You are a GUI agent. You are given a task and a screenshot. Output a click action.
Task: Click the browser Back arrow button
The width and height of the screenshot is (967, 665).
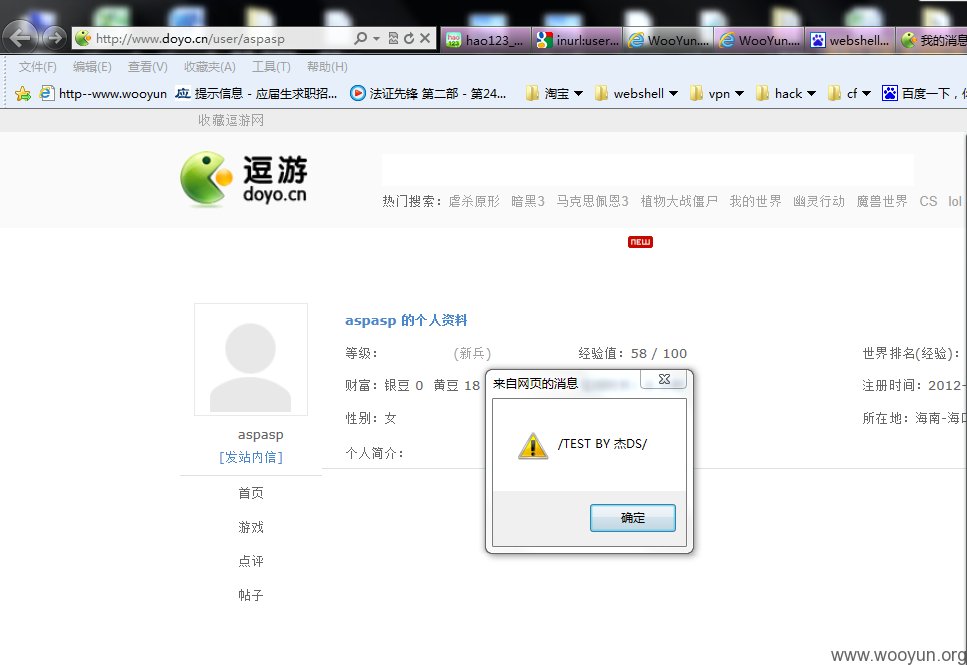click(x=20, y=38)
